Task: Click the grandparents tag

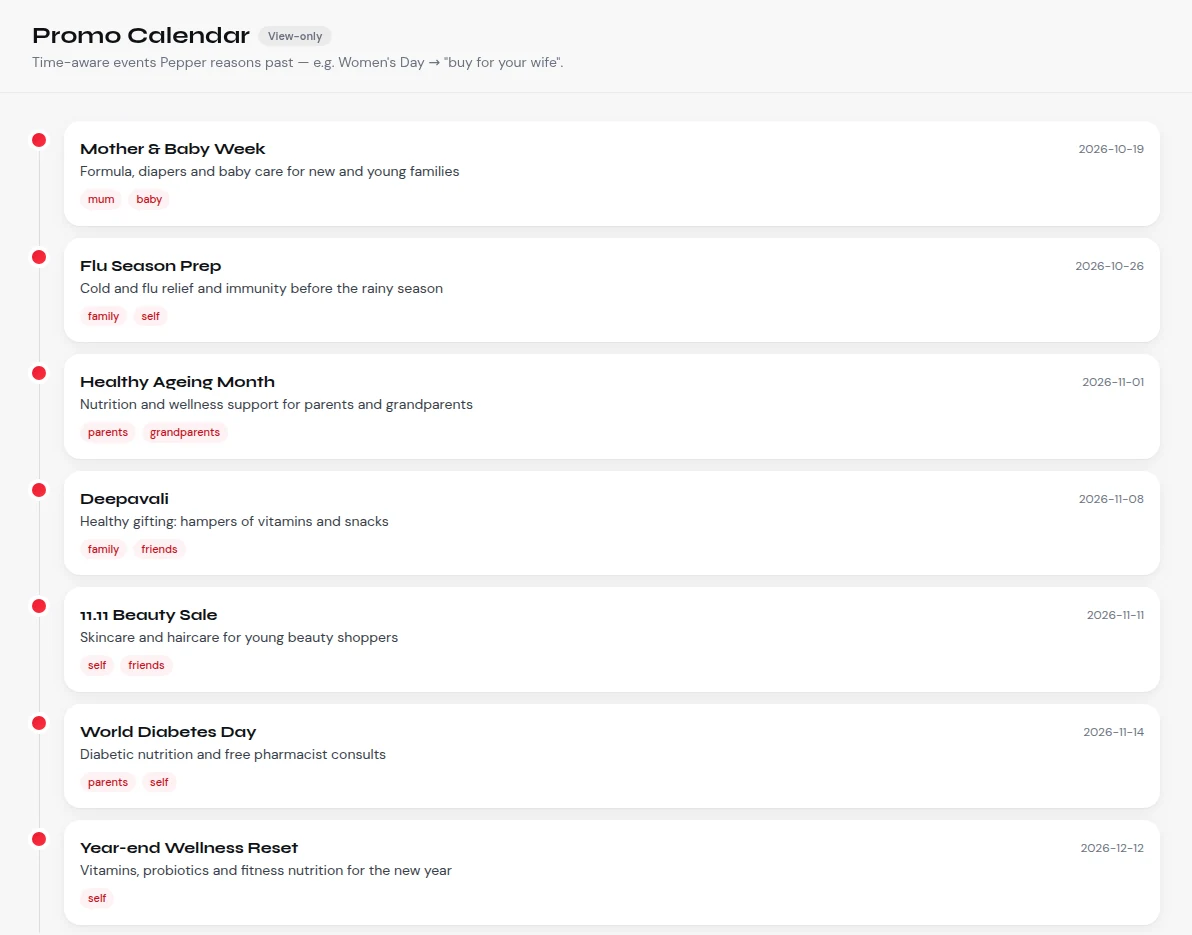Action: click(x=185, y=433)
